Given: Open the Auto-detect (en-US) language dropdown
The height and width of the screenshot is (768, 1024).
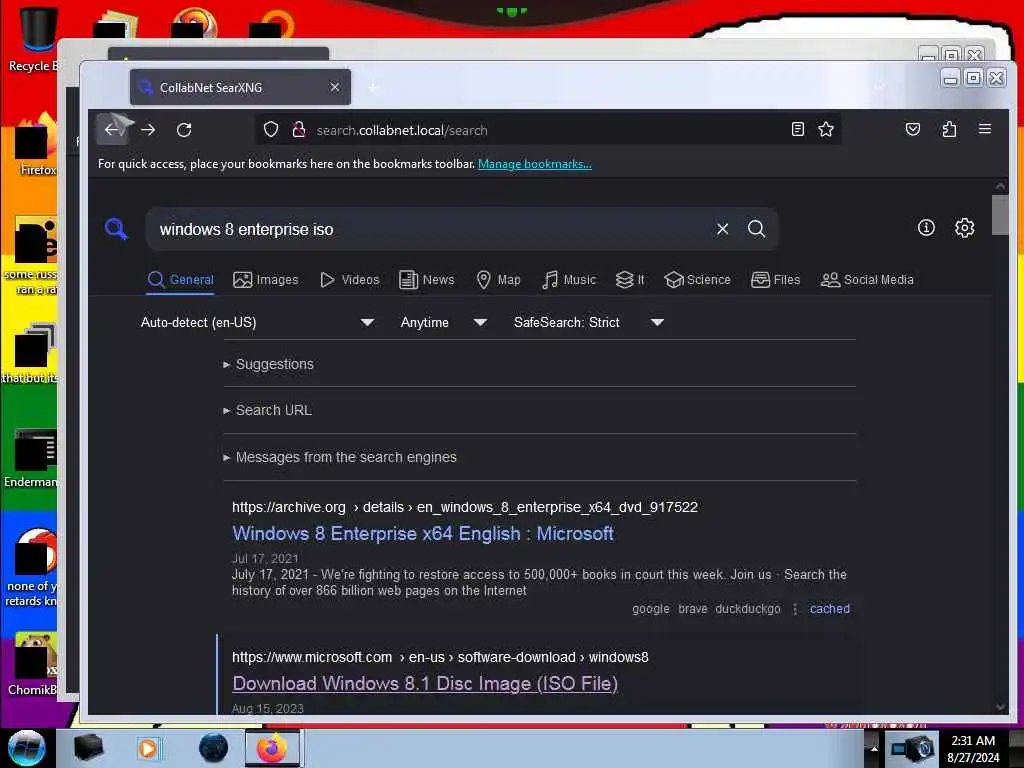Looking at the screenshot, I should (257, 322).
